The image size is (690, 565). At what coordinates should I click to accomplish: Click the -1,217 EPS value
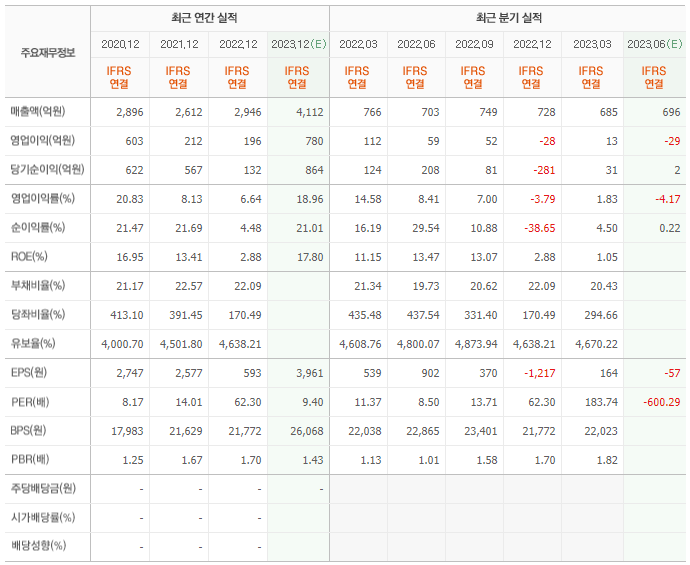tap(540, 373)
